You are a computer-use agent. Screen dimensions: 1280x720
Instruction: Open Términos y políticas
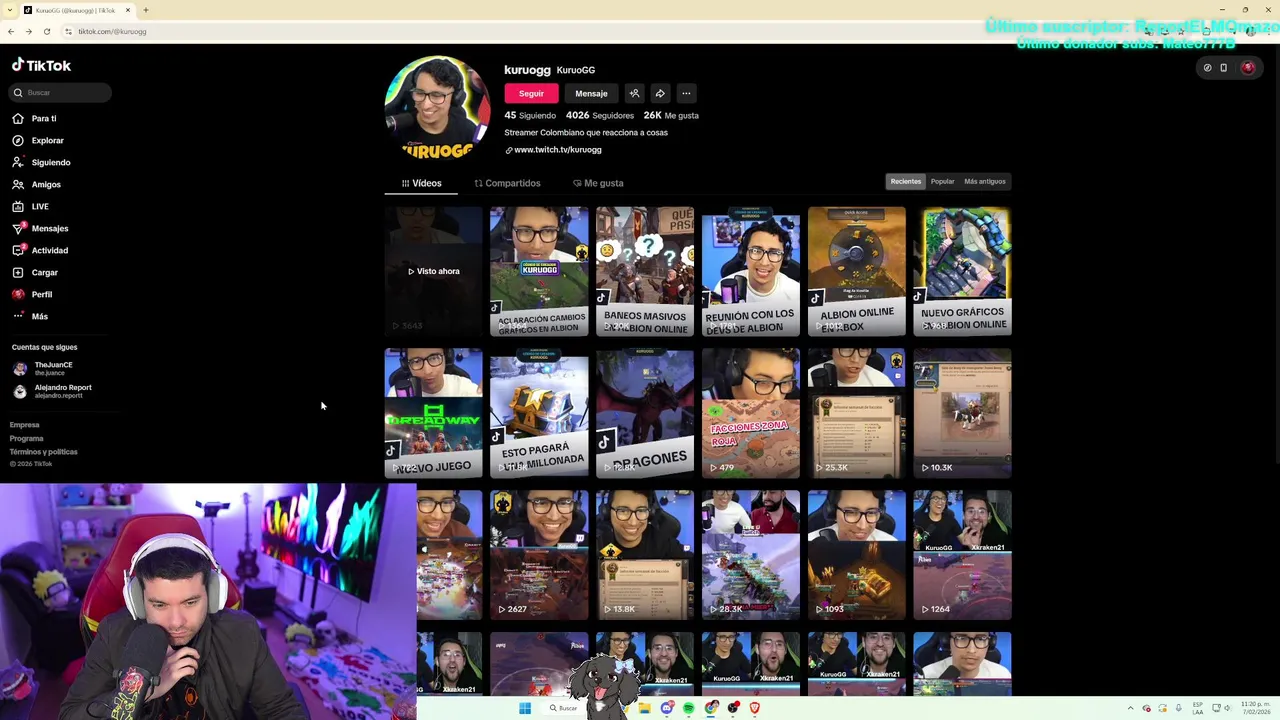tap(43, 451)
